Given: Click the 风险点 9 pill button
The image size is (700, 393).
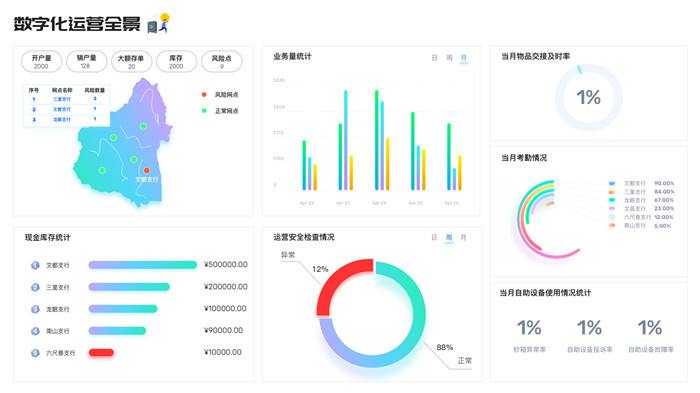Looking at the screenshot, I should tap(222, 62).
